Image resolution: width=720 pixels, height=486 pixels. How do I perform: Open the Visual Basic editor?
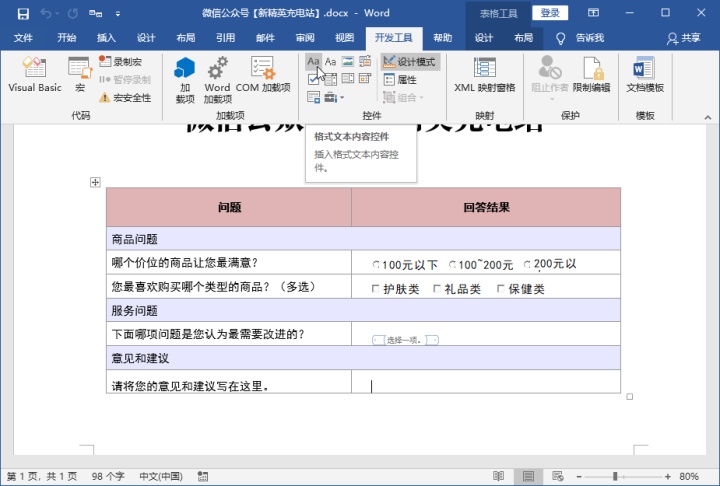35,74
